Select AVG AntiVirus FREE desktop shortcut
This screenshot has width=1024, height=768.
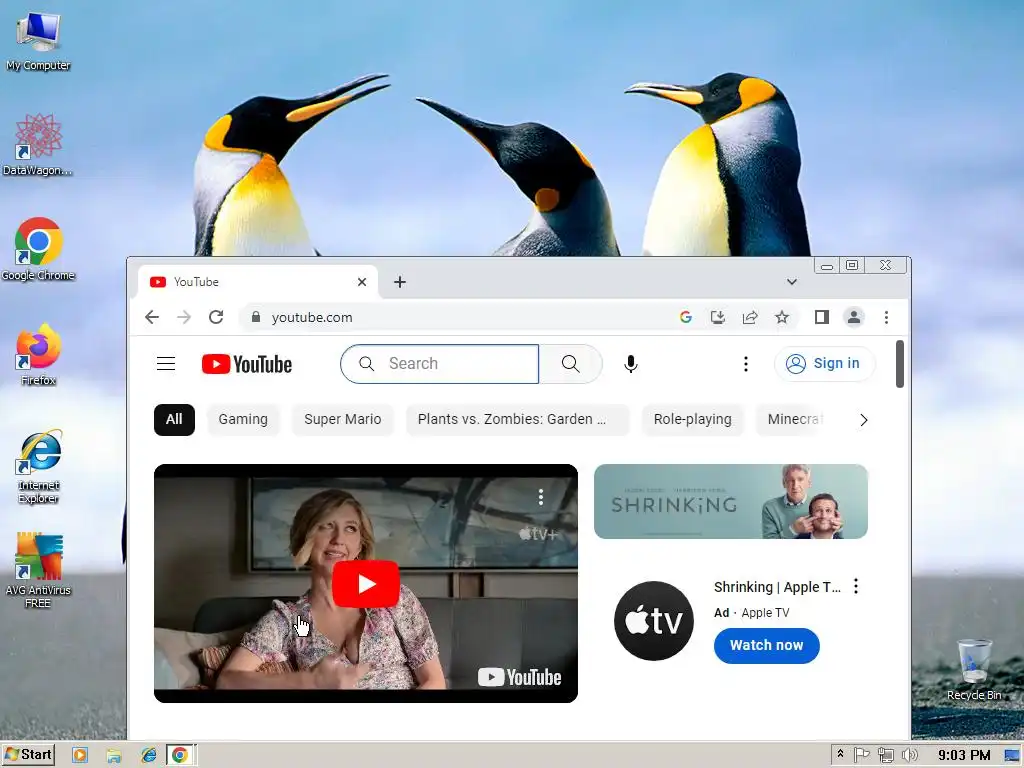click(x=38, y=571)
